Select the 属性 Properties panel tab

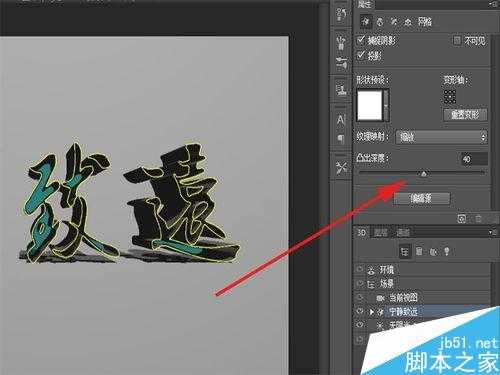coord(365,4)
